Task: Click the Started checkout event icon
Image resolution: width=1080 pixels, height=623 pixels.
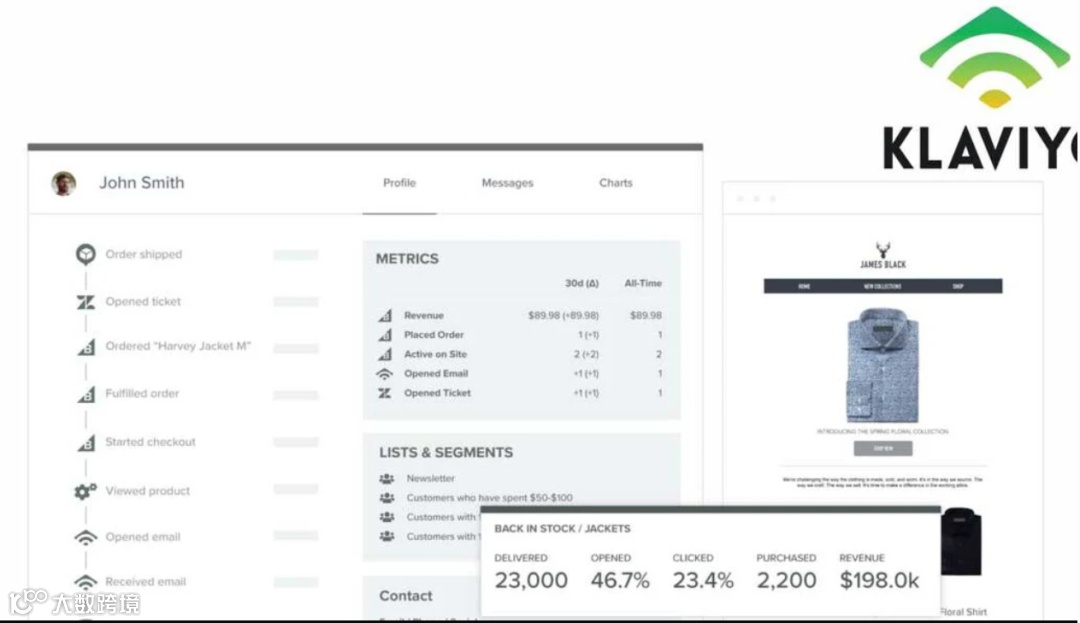Action: pyautogui.click(x=86, y=442)
